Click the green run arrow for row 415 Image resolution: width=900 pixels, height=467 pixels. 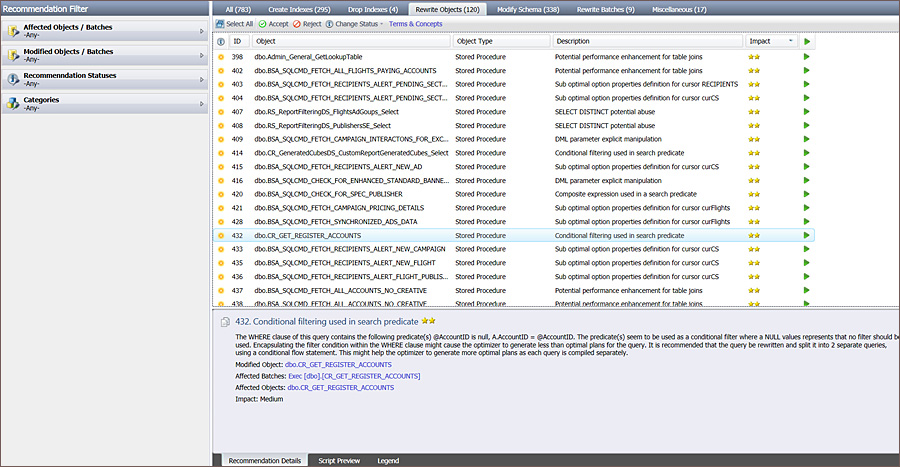click(806, 167)
